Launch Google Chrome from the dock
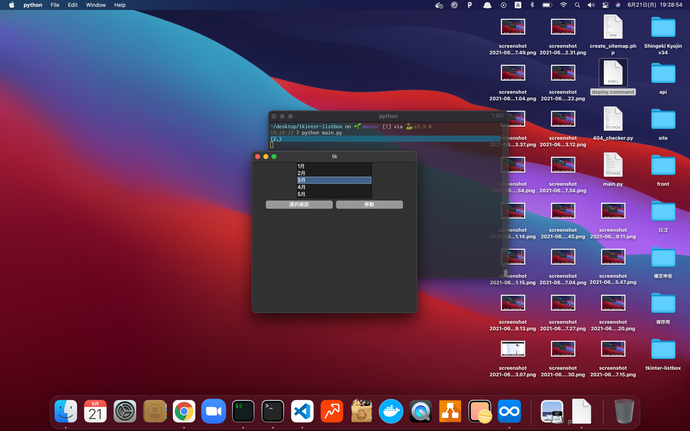Image resolution: width=690 pixels, height=431 pixels. tap(184, 411)
